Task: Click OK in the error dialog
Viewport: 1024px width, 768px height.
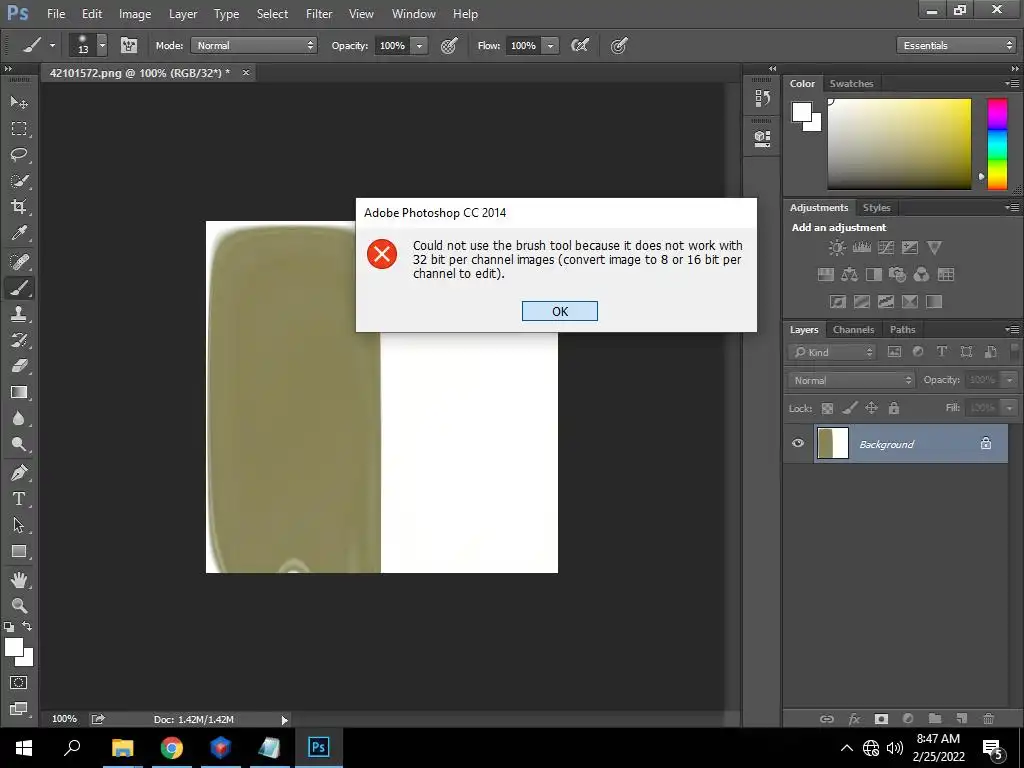Action: 560,311
